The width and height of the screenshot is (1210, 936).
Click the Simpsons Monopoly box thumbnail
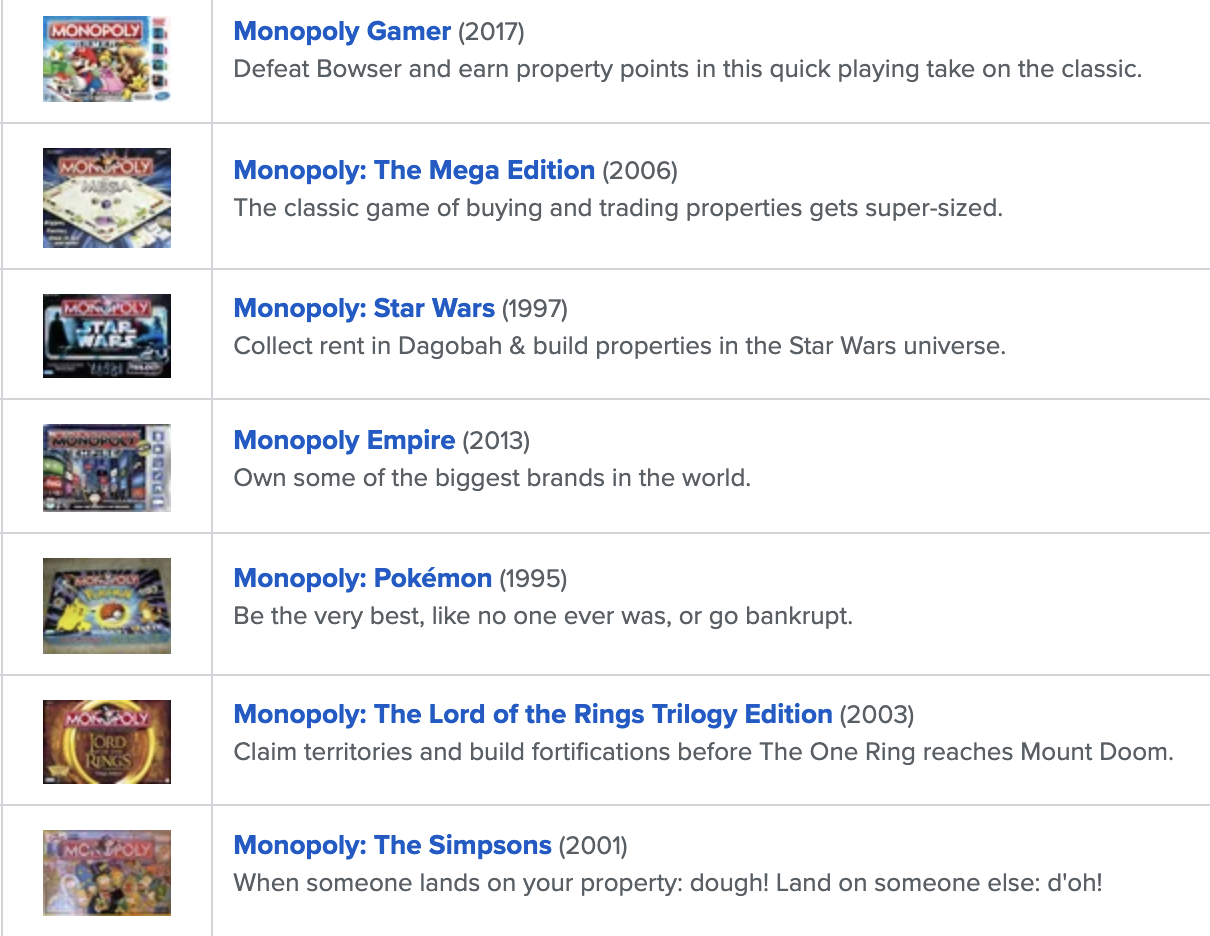click(107, 873)
